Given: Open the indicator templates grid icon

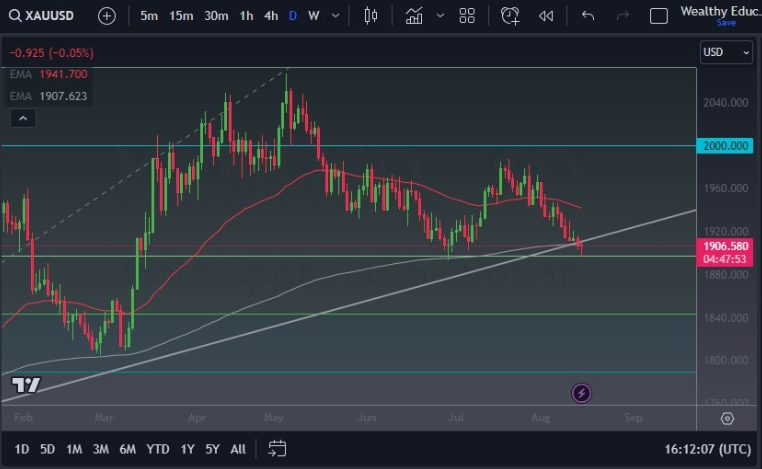Looking at the screenshot, I should [467, 16].
